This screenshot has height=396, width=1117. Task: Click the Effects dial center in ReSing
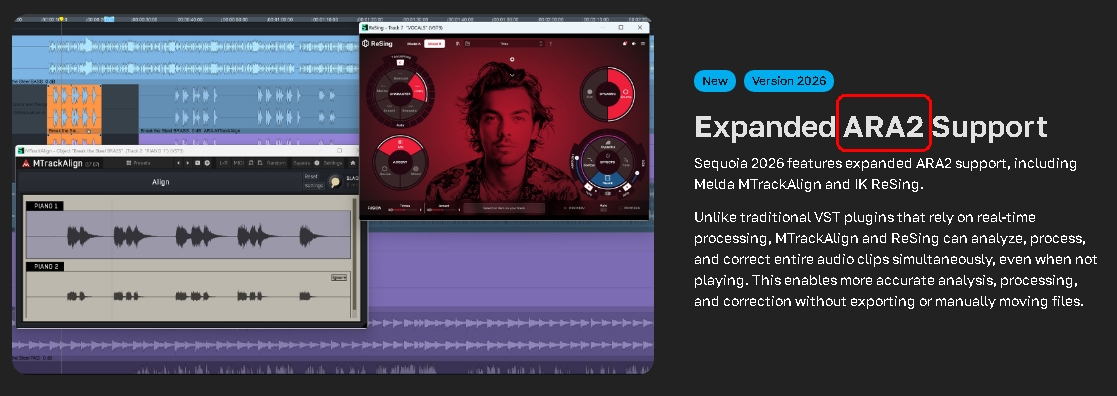608,162
